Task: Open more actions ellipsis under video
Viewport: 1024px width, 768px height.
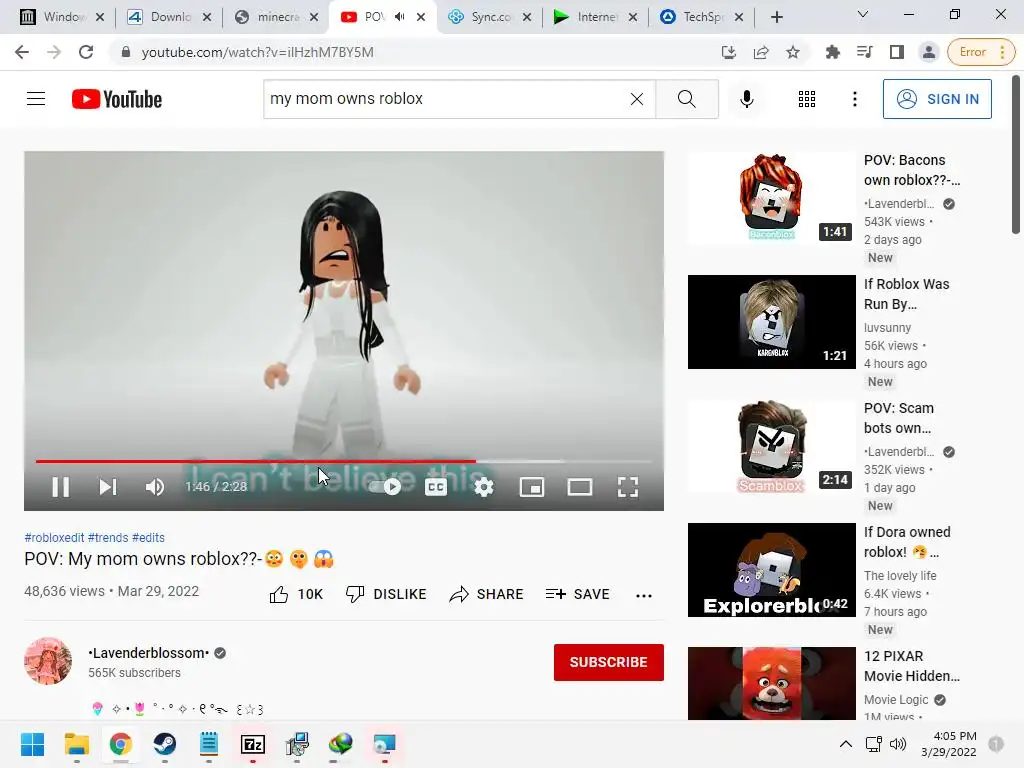Action: pos(643,595)
